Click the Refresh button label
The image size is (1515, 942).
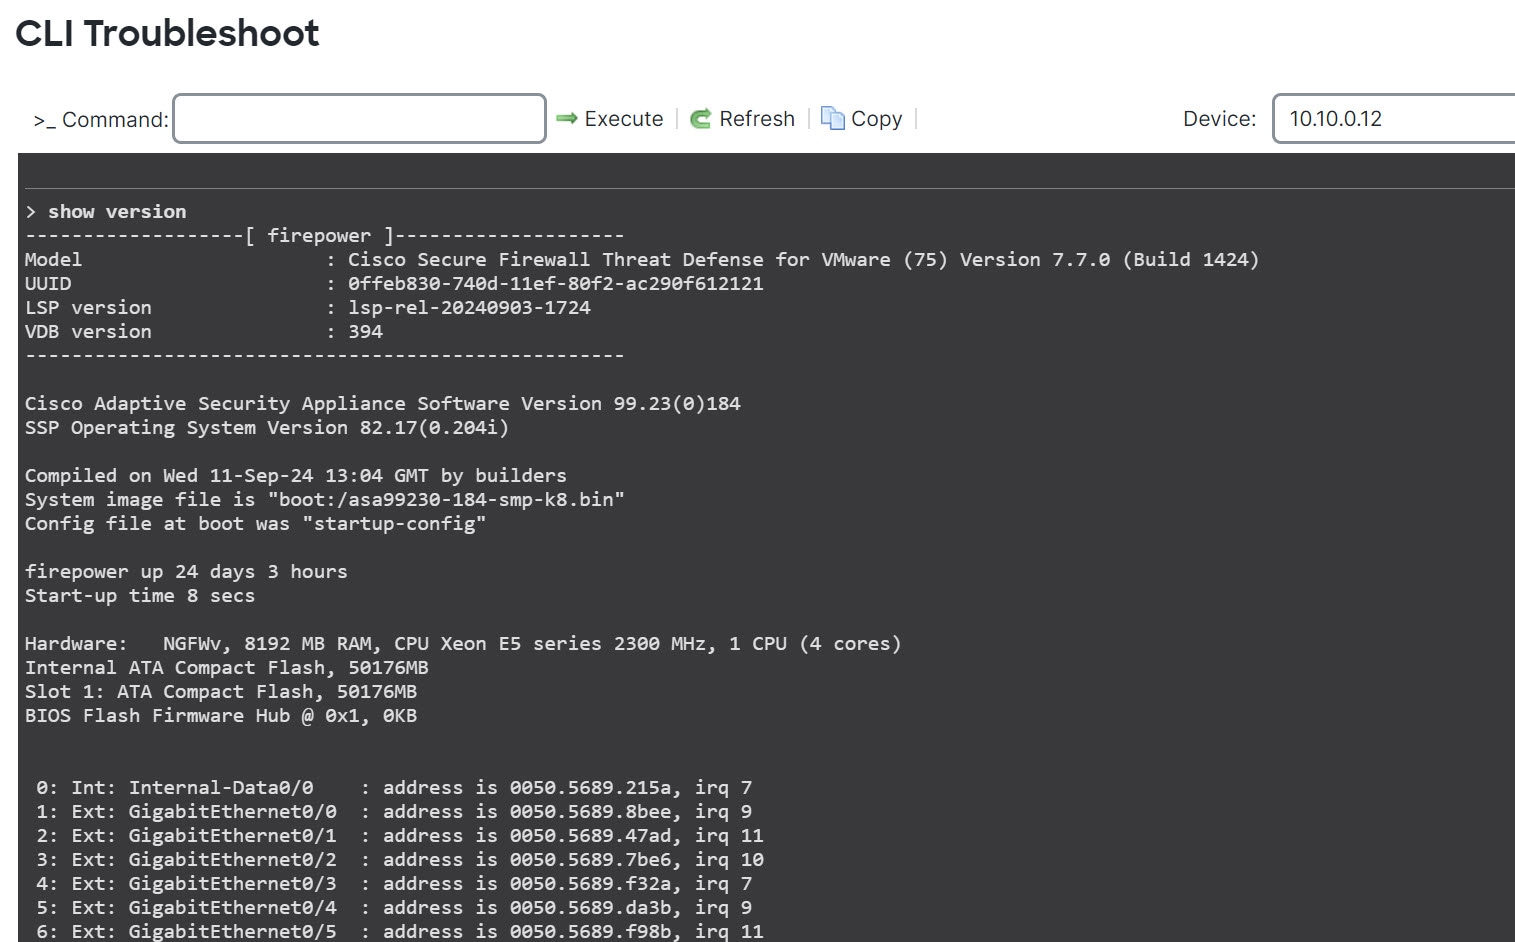[x=757, y=118]
